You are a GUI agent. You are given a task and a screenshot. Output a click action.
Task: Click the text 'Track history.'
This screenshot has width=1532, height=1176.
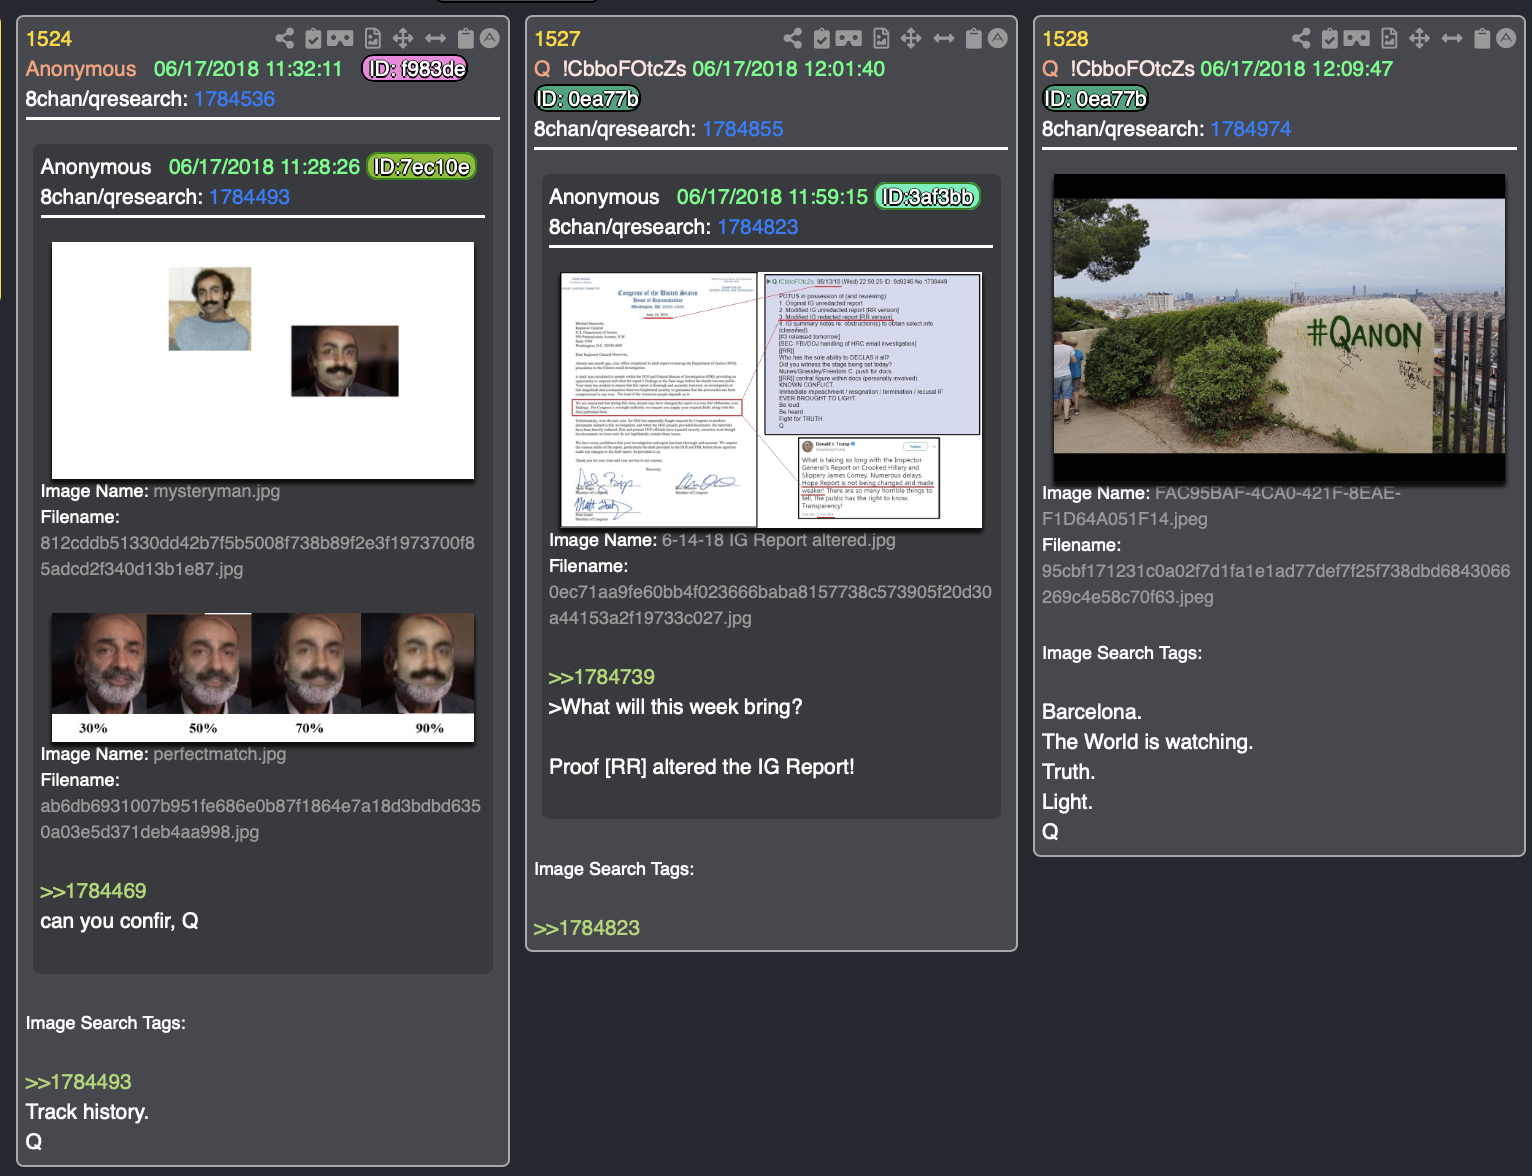click(87, 1112)
